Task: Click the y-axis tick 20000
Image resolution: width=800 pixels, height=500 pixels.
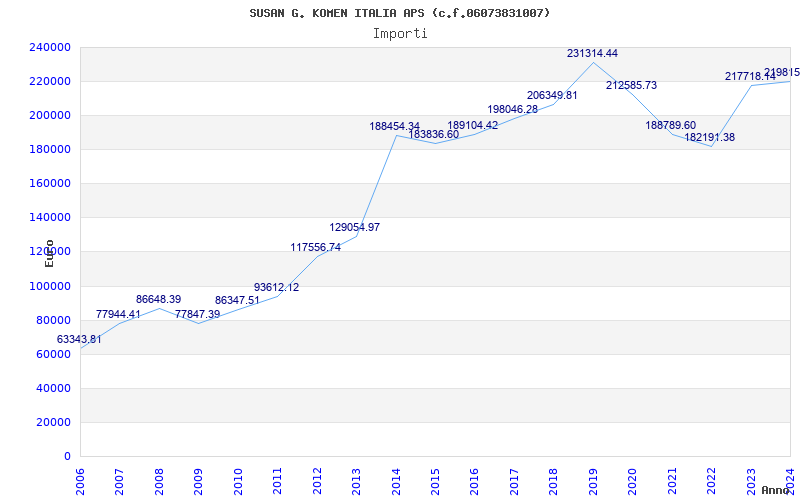Action: (x=56, y=422)
